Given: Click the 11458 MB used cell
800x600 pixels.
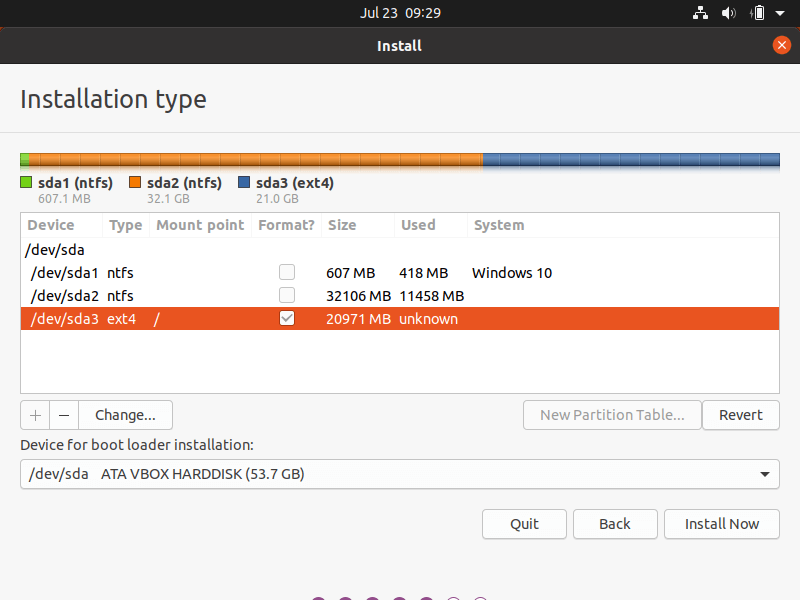Looking at the screenshot, I should coord(432,296).
